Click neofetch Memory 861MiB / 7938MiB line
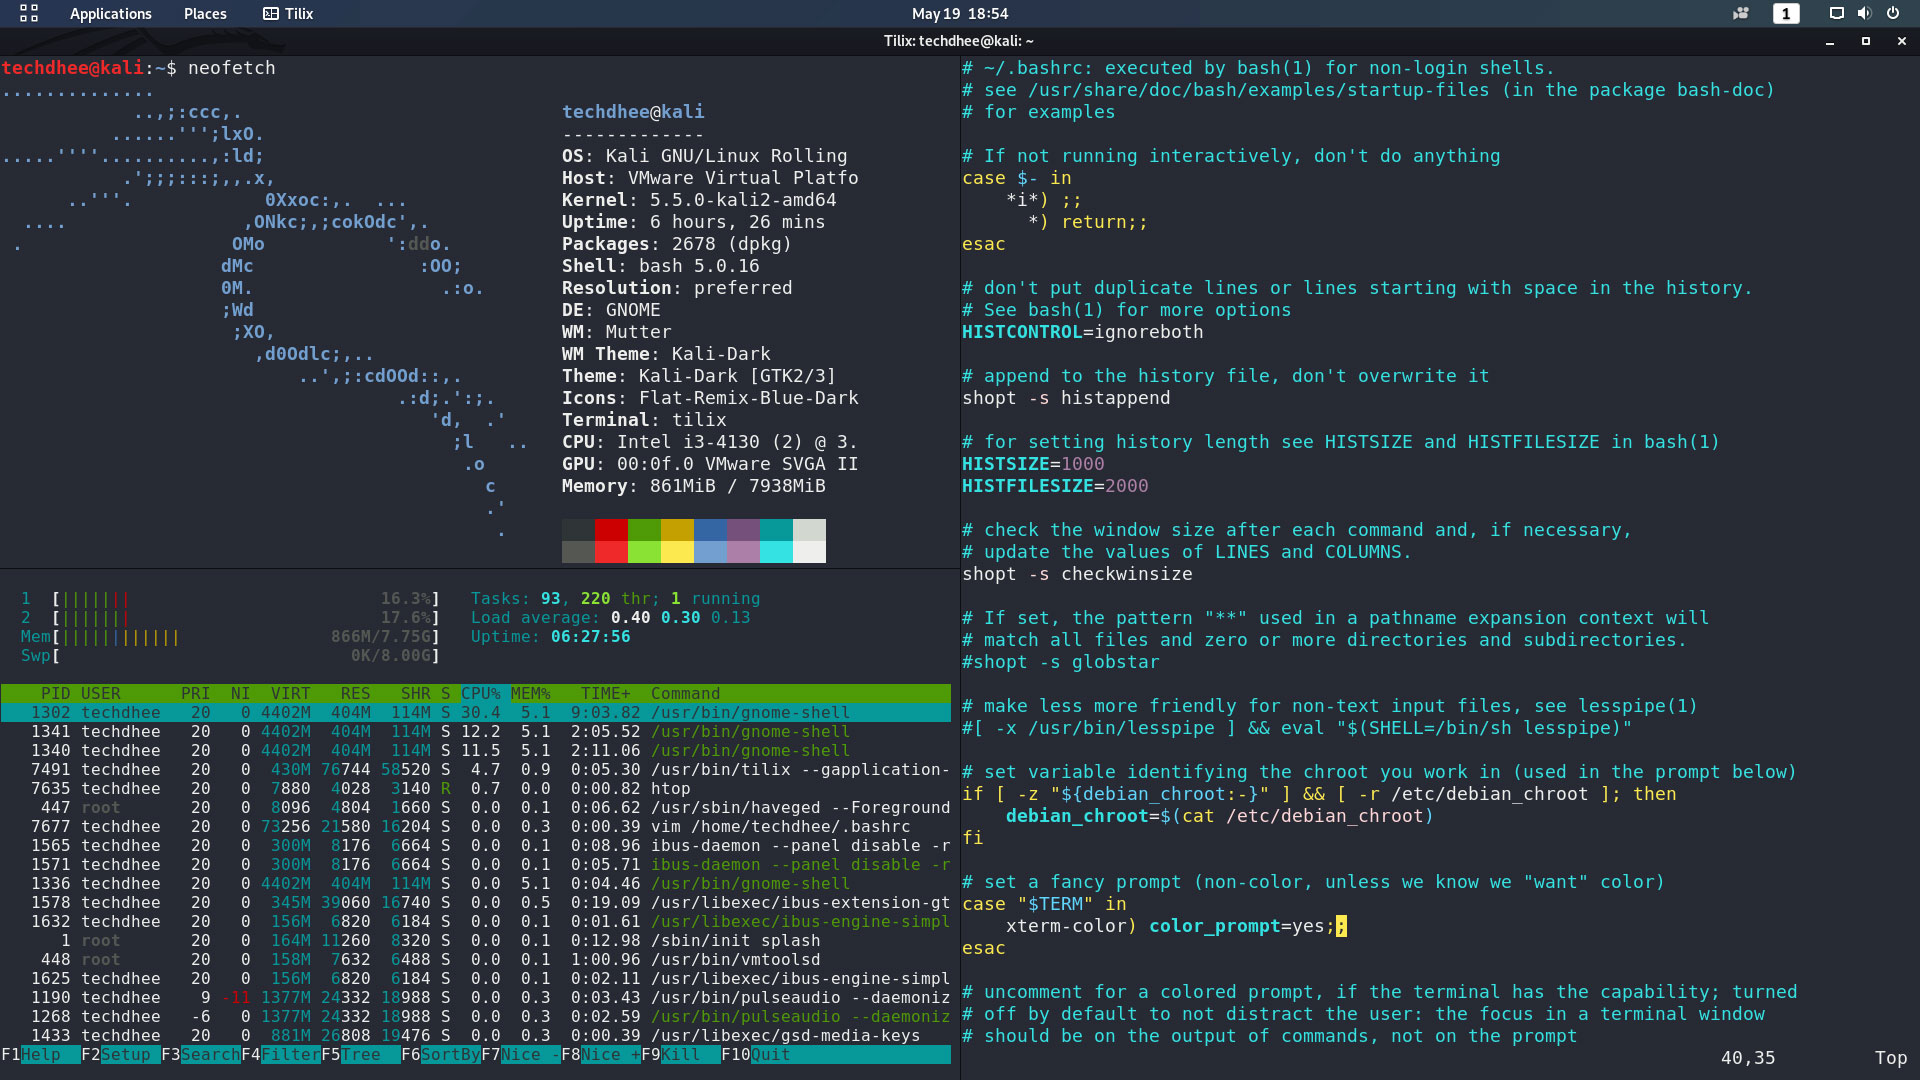The width and height of the screenshot is (1920, 1080). (694, 486)
